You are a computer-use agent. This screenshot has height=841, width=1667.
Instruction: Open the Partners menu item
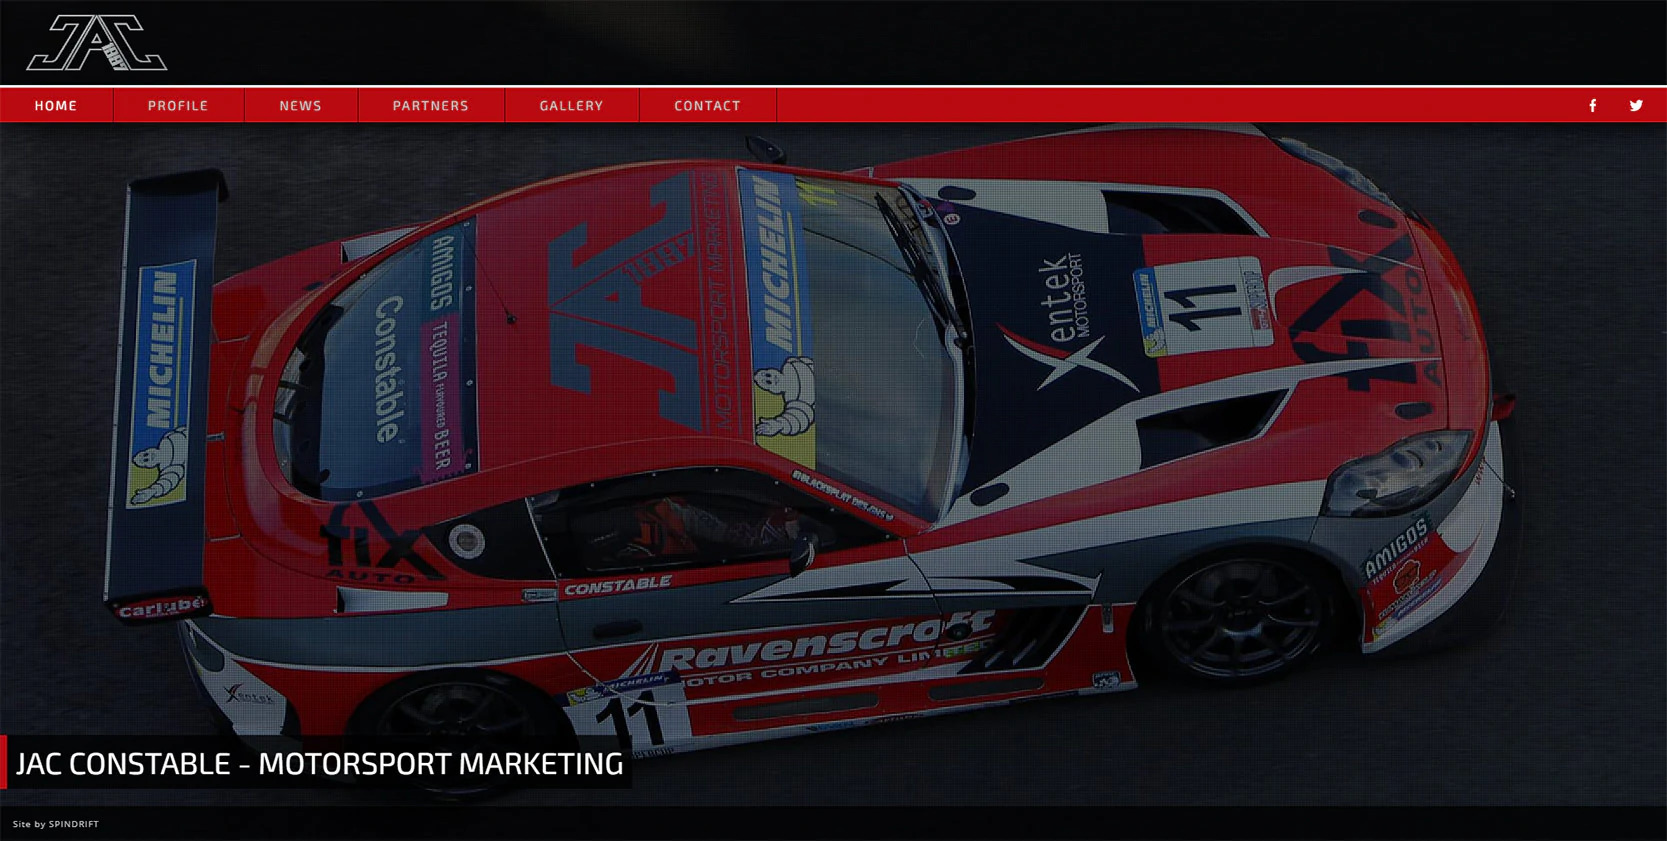430,105
